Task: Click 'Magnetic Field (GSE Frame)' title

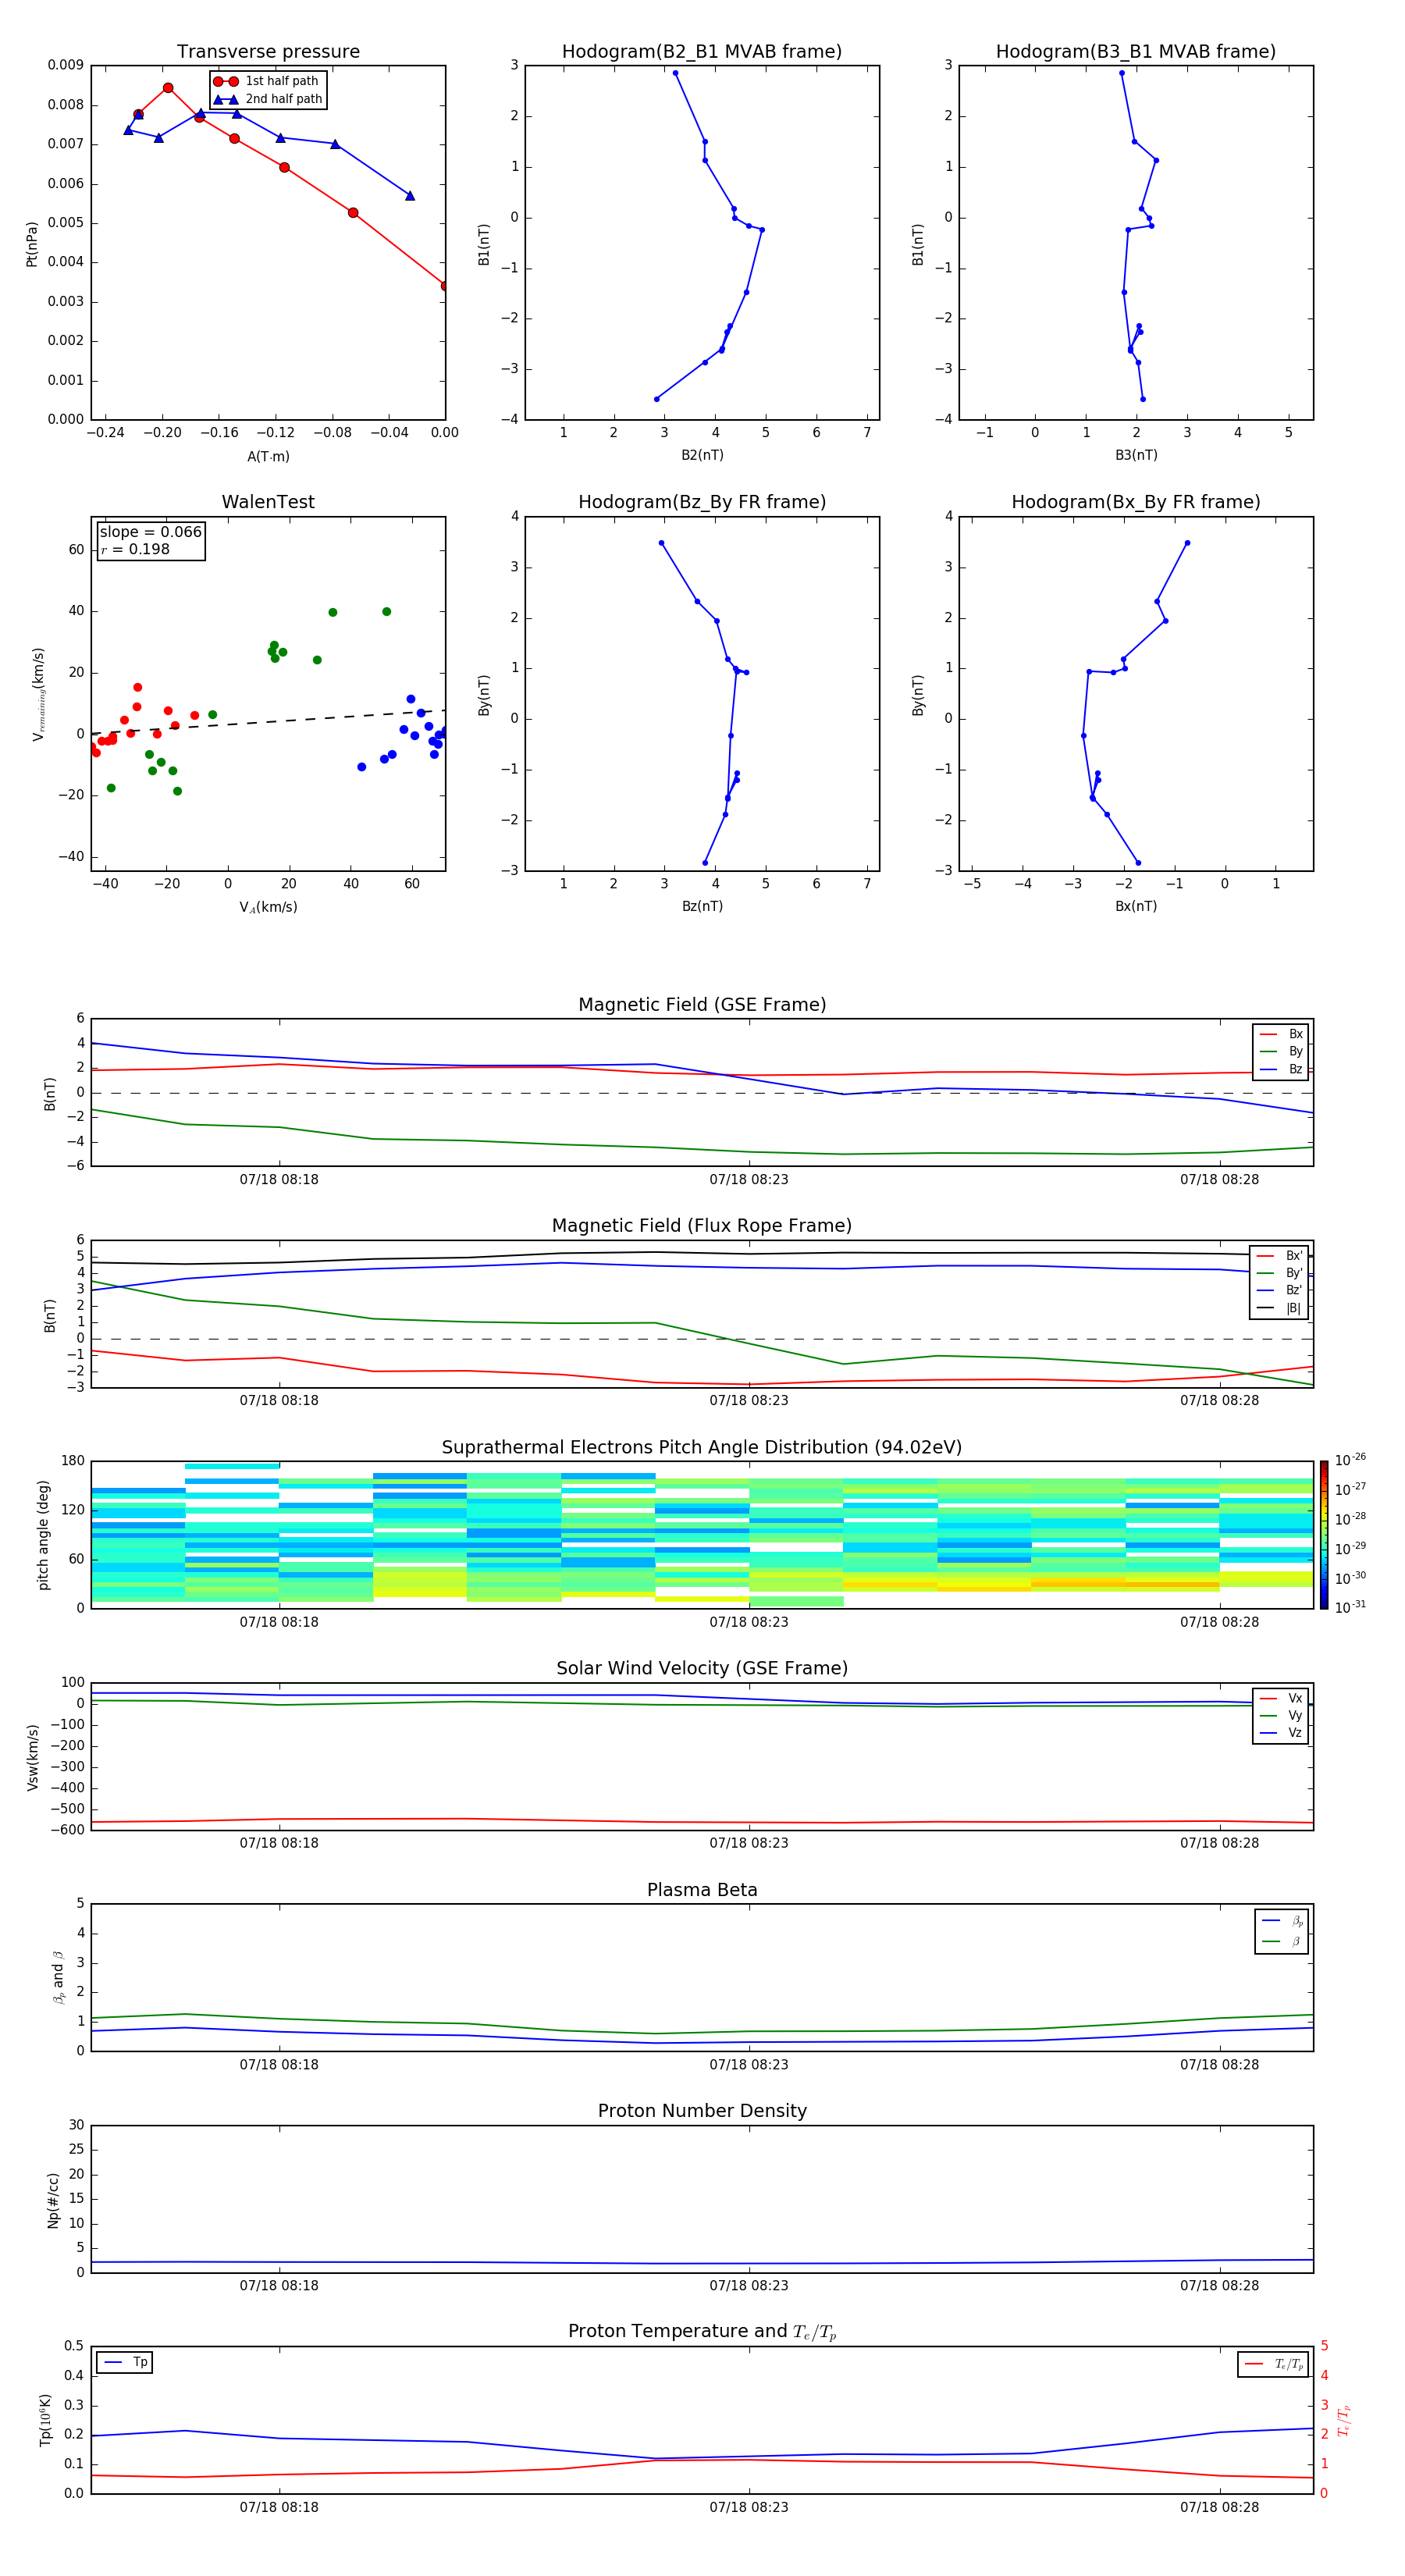Action: [702, 1005]
